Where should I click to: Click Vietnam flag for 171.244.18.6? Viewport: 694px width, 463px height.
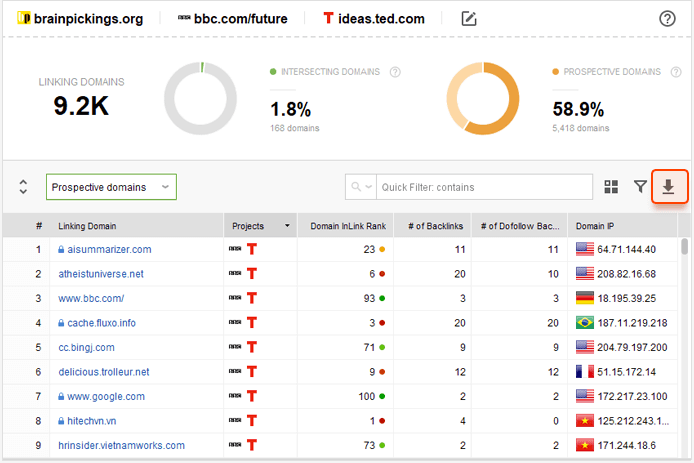point(585,445)
